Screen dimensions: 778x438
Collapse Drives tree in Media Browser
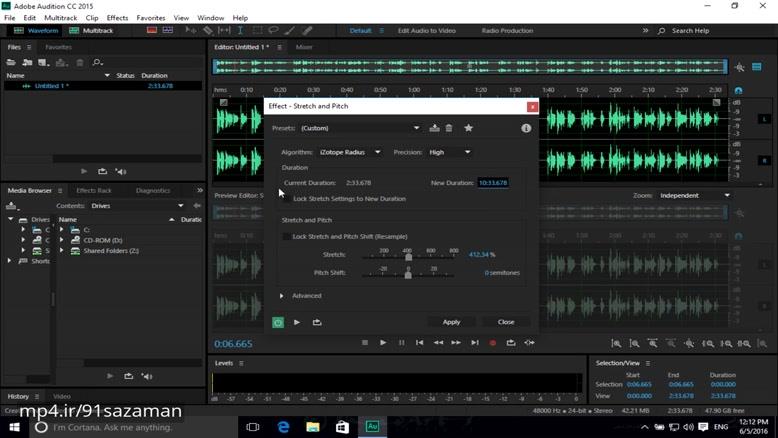pyautogui.click(x=10, y=219)
